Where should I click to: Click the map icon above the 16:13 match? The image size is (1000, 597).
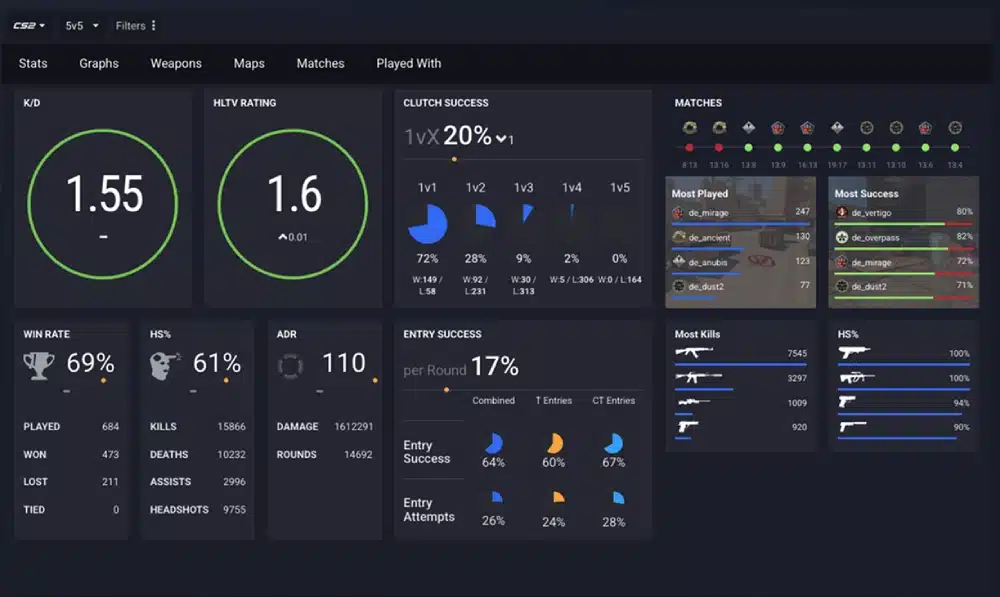click(x=807, y=128)
